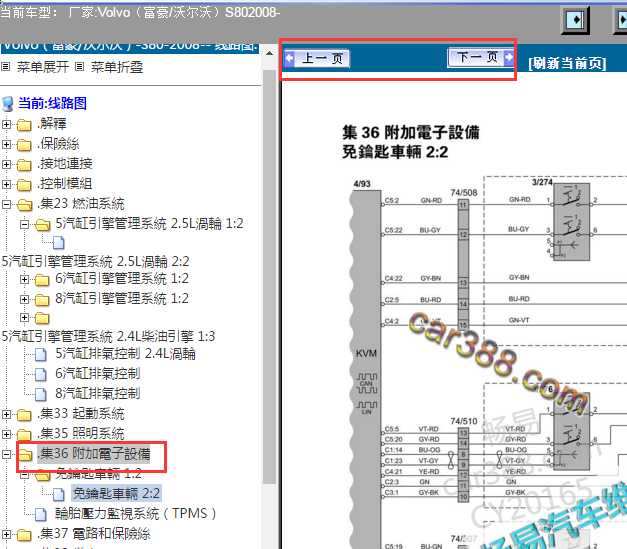Click page icon beside 輪胎壓力監視系統（TPMS）
The width and height of the screenshot is (627, 549).
point(40,514)
